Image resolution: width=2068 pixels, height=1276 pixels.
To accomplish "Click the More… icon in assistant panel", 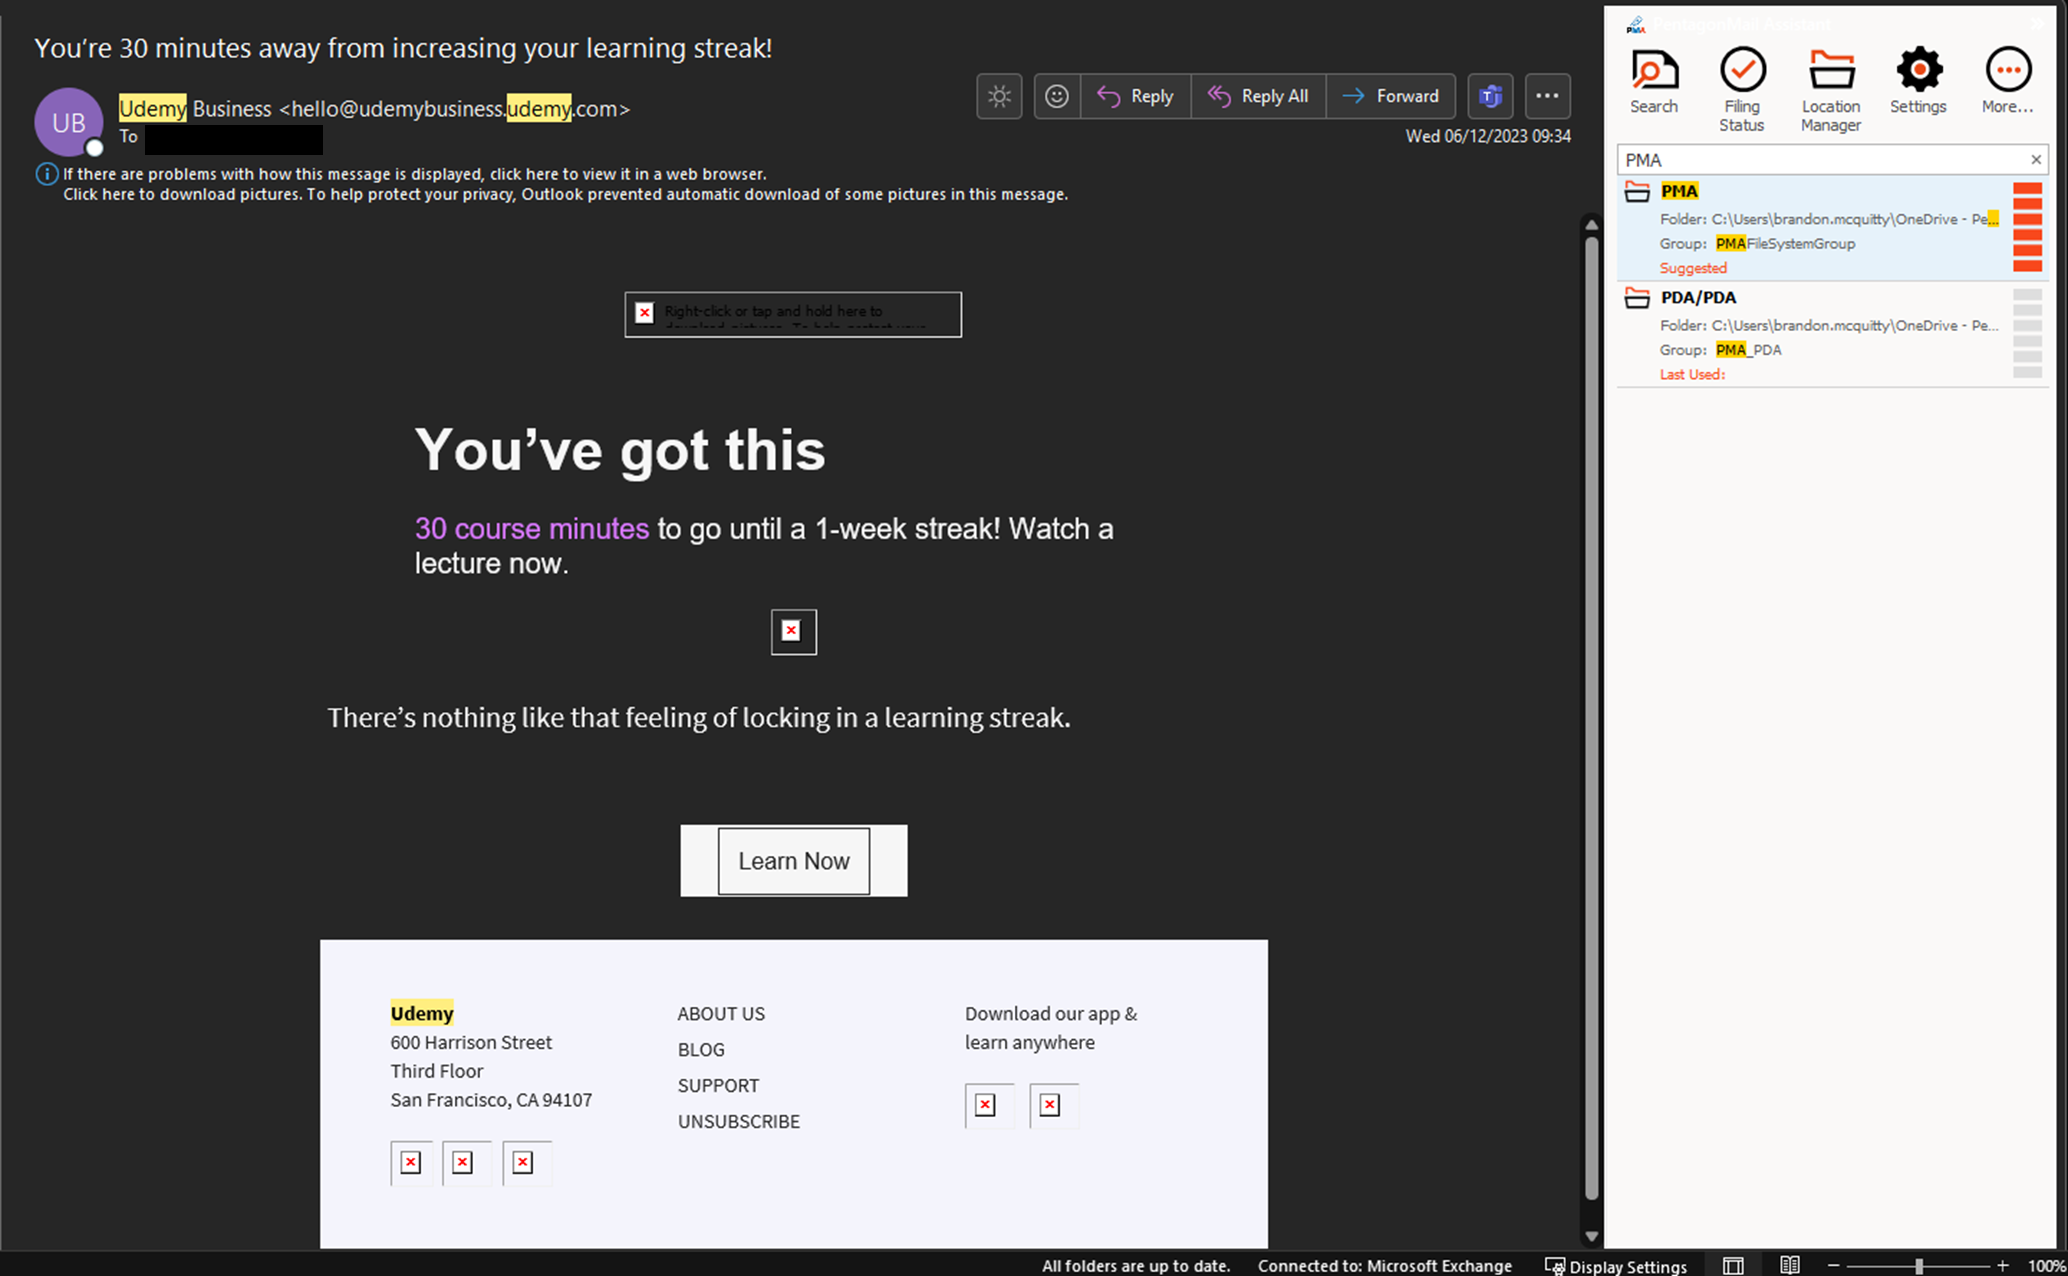I will pos(2007,82).
